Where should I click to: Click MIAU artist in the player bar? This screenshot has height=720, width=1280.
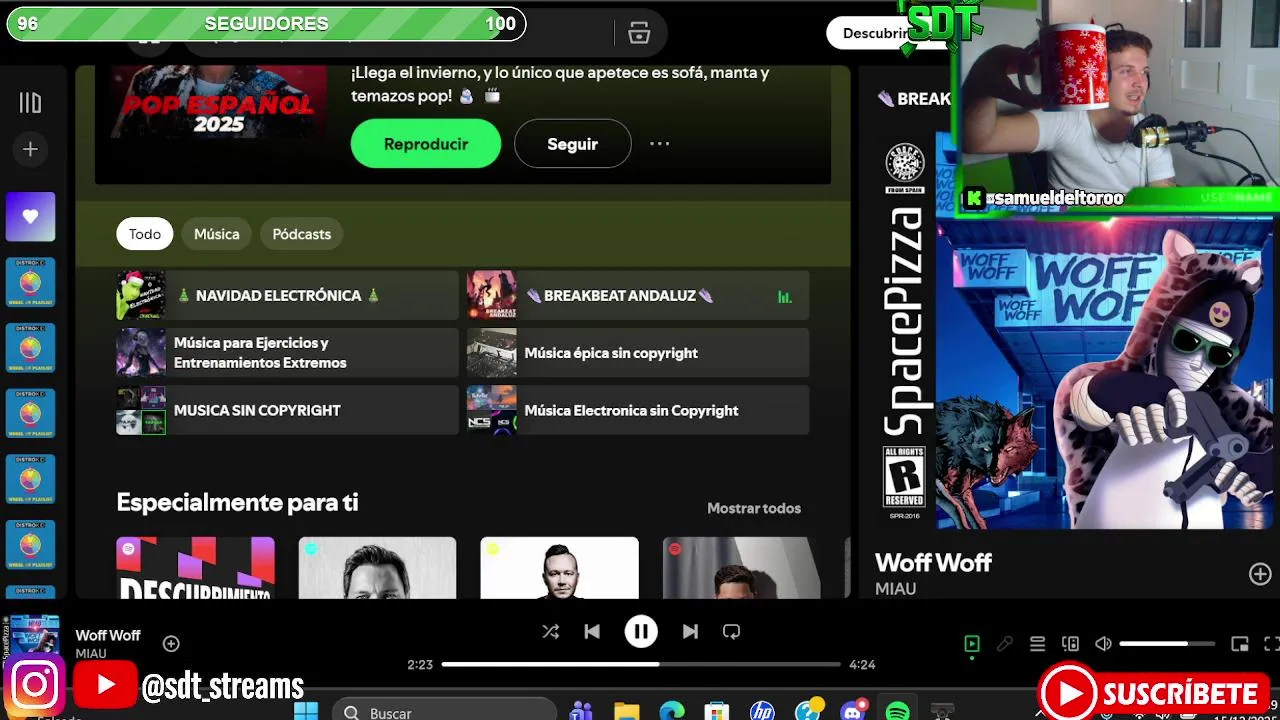click(x=91, y=653)
